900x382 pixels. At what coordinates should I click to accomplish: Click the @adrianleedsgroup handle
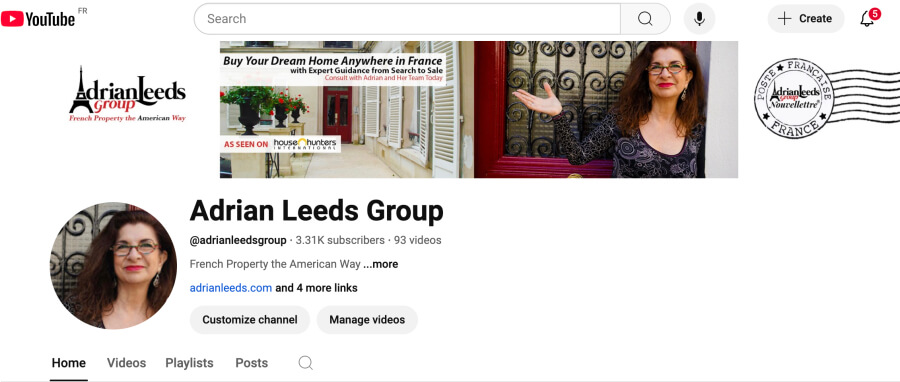[x=238, y=240]
